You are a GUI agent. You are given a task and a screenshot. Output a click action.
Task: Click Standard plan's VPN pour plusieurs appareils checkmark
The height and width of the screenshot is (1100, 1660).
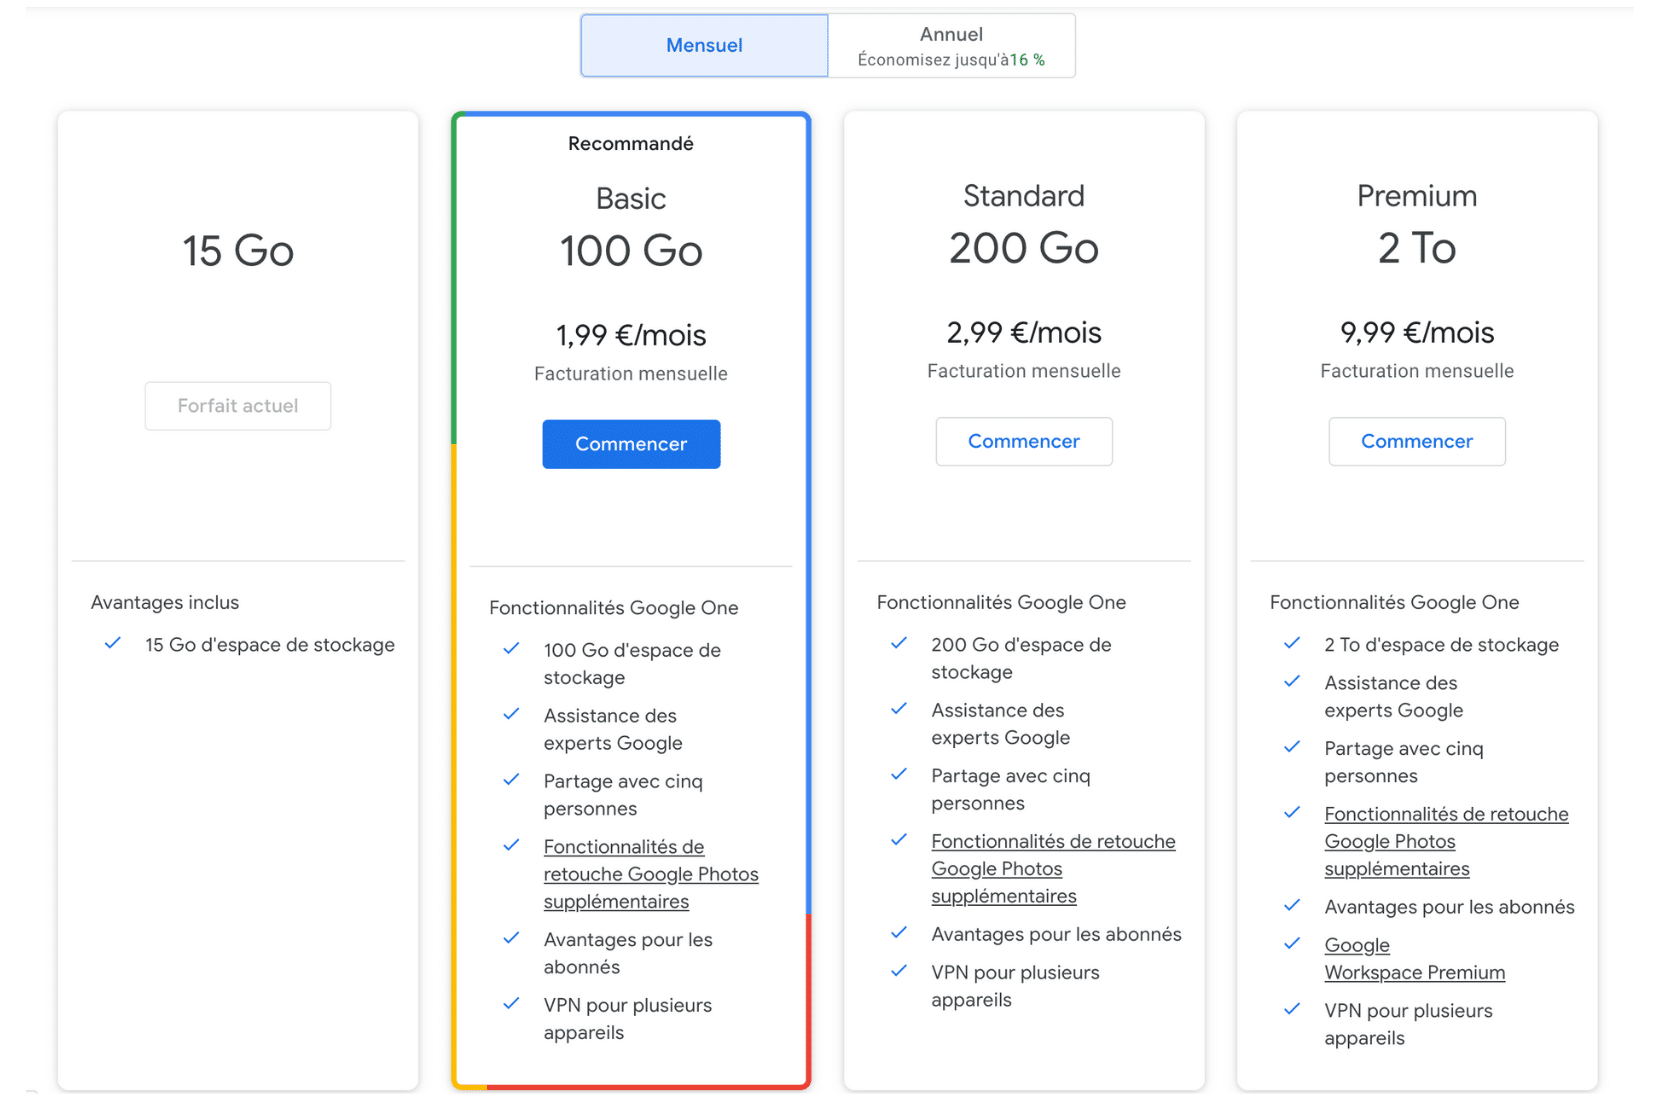[899, 970]
